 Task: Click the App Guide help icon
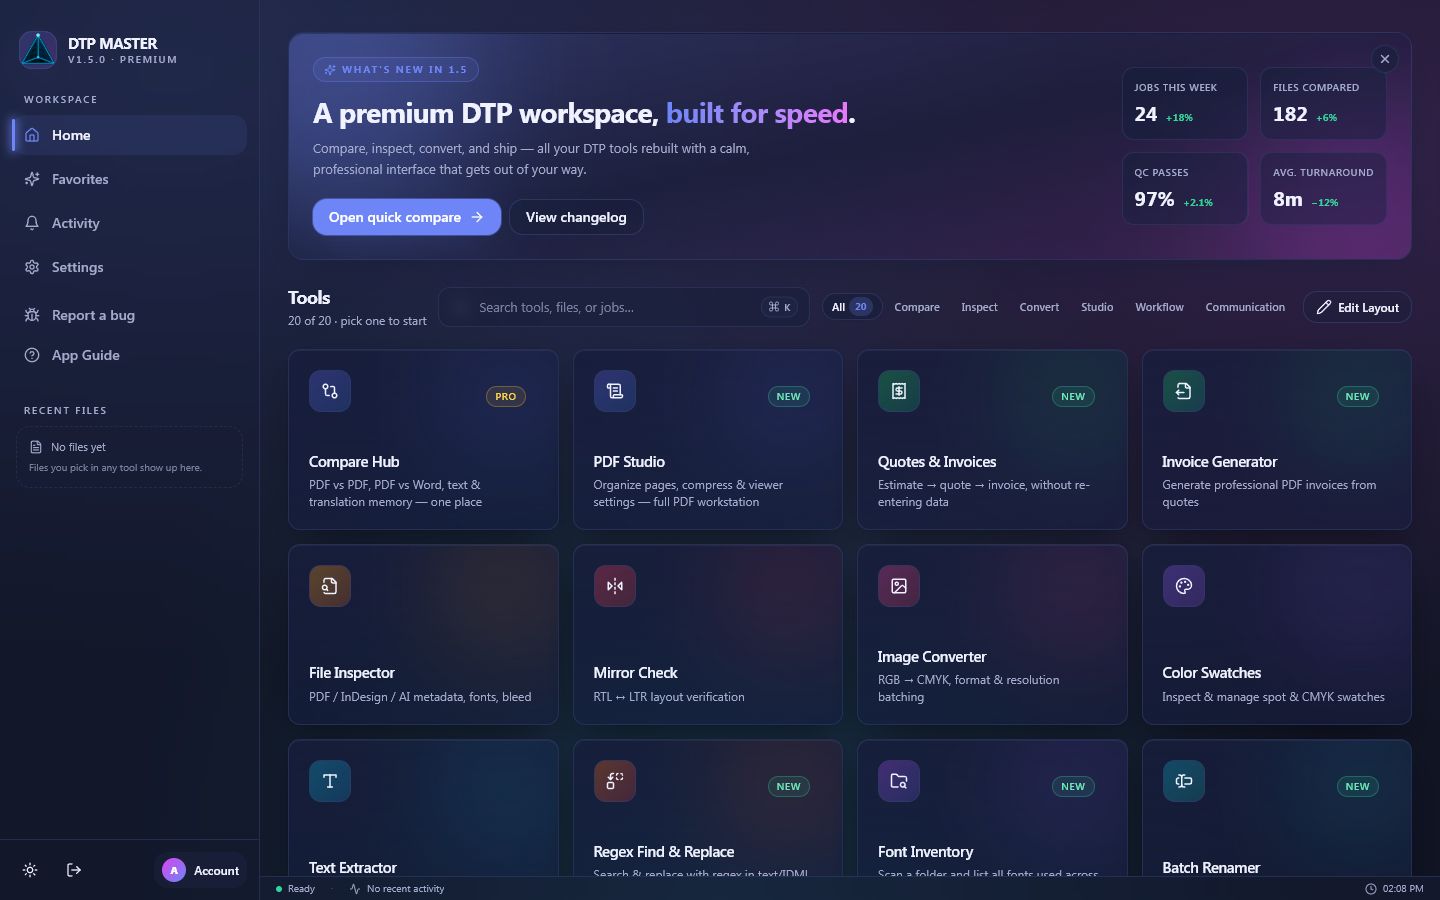32,355
